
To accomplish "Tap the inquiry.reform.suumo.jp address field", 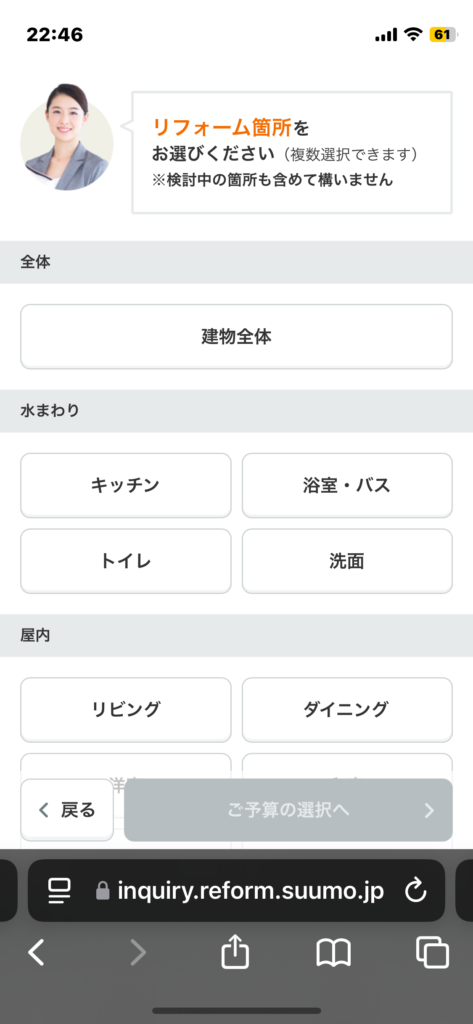I will [x=236, y=890].
